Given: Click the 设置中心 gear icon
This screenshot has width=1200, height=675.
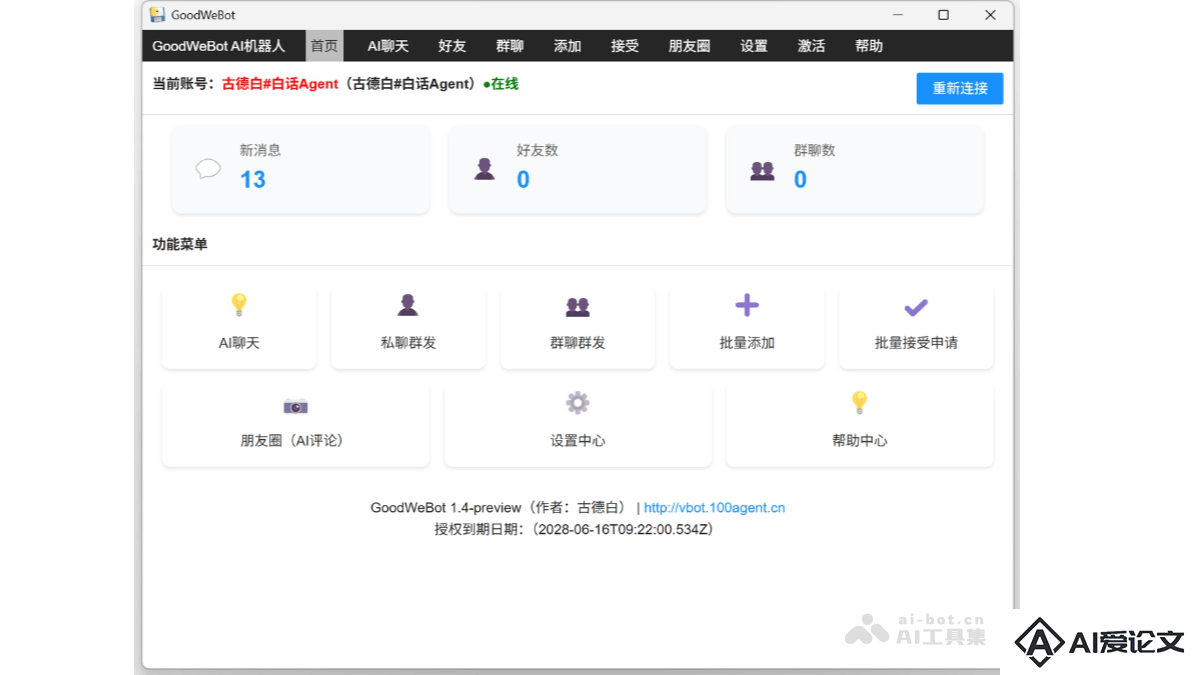Looking at the screenshot, I should click(x=577, y=403).
